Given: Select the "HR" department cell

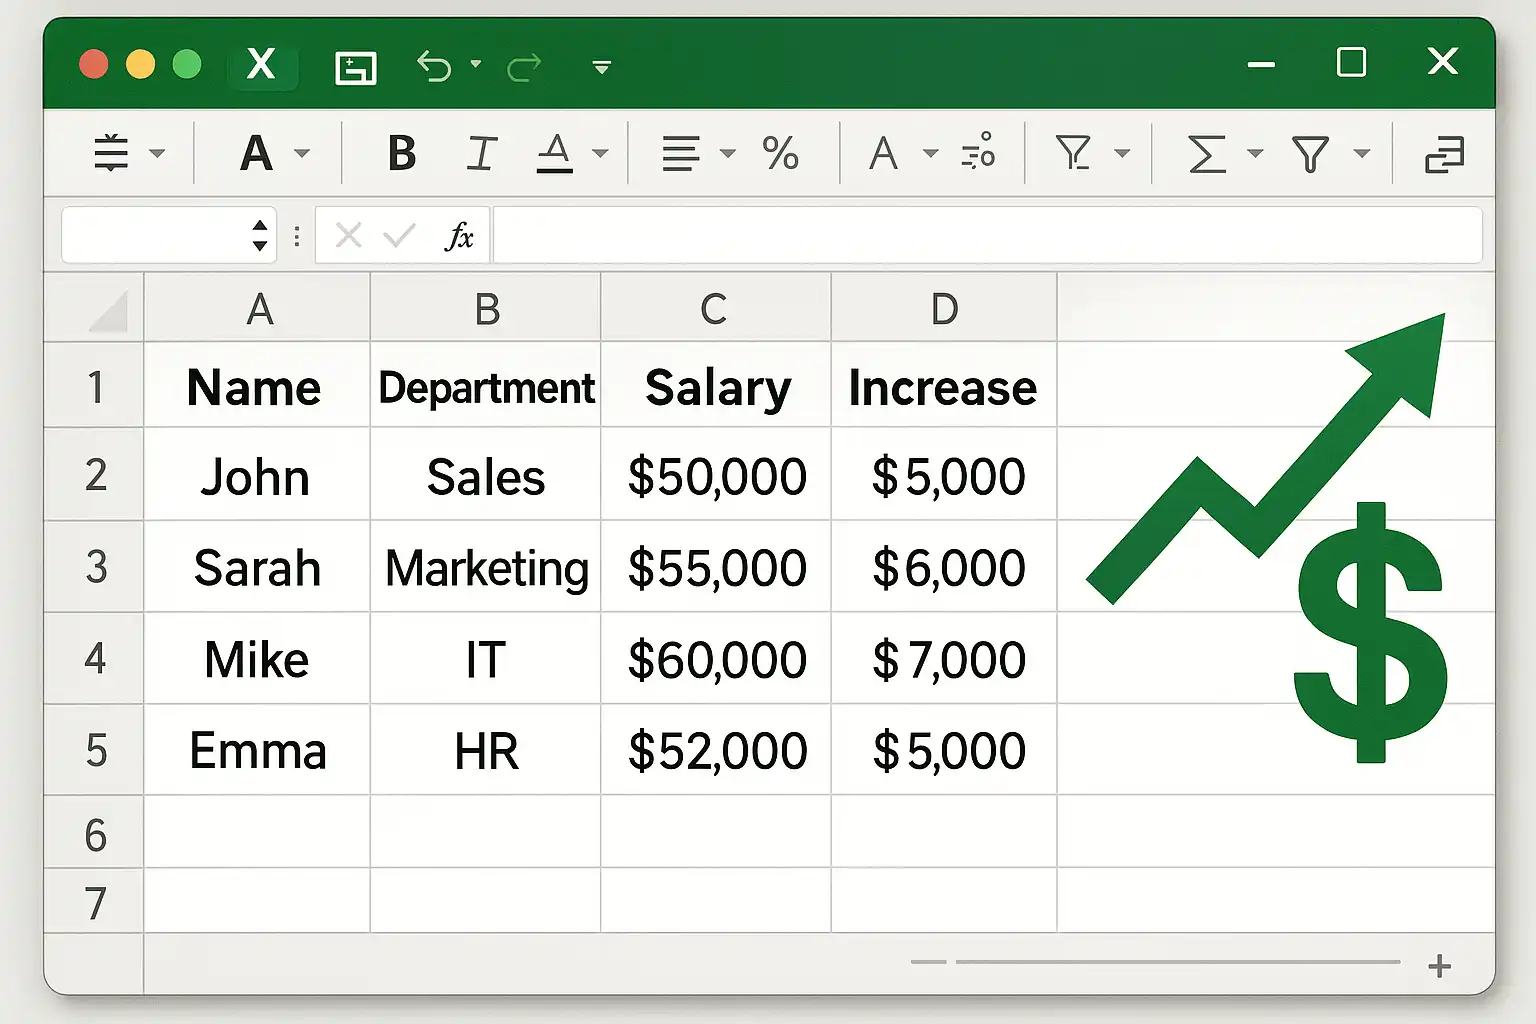Looking at the screenshot, I should point(486,750).
